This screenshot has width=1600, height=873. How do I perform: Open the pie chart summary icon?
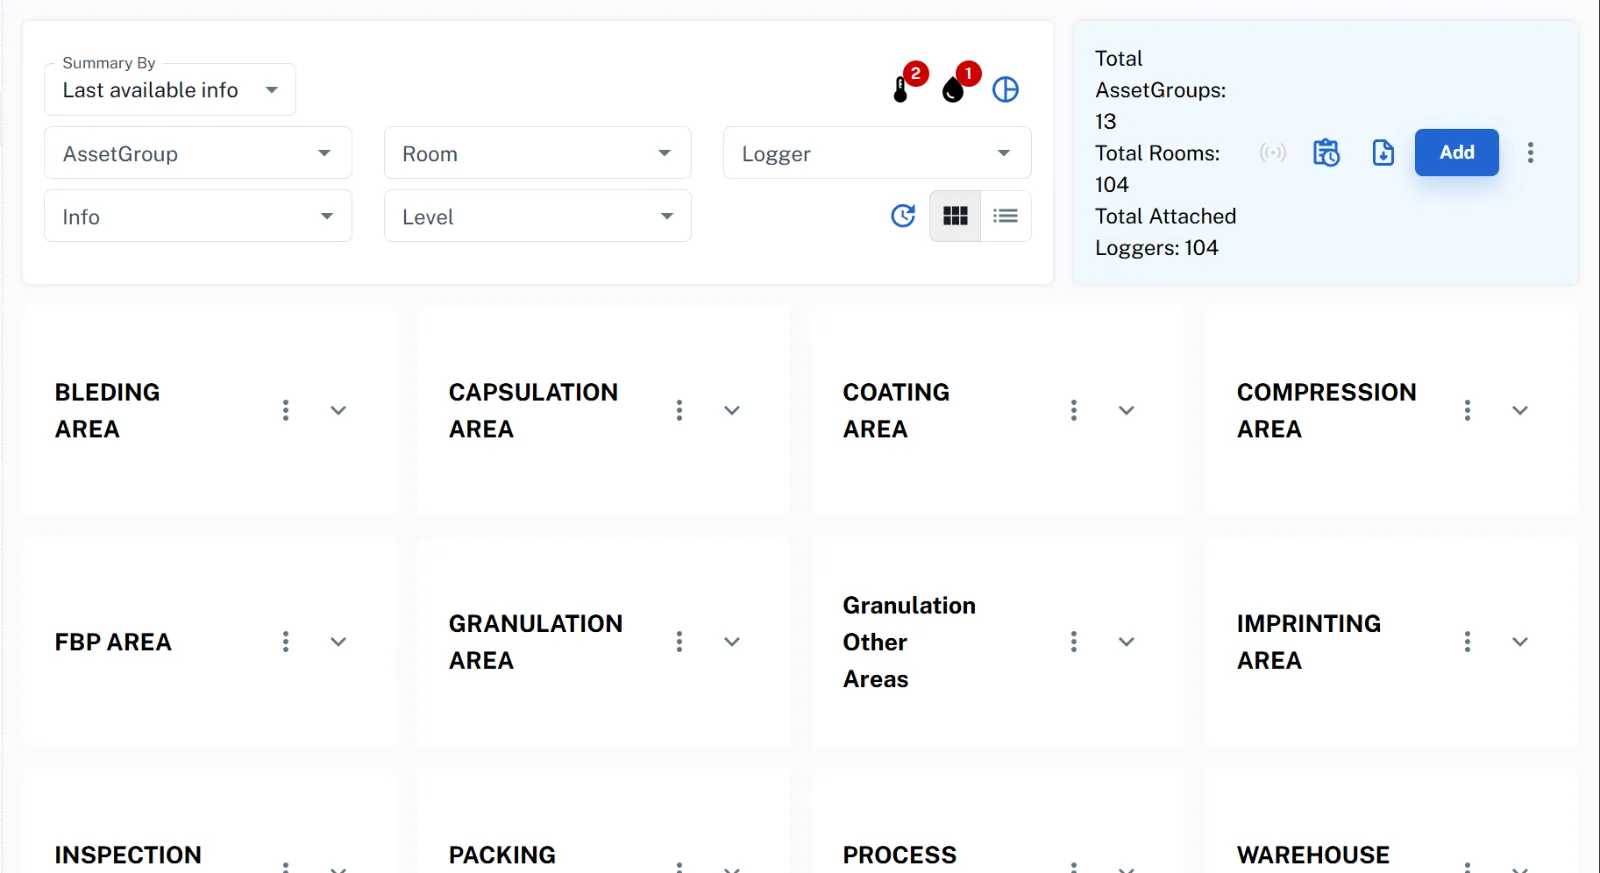1006,90
